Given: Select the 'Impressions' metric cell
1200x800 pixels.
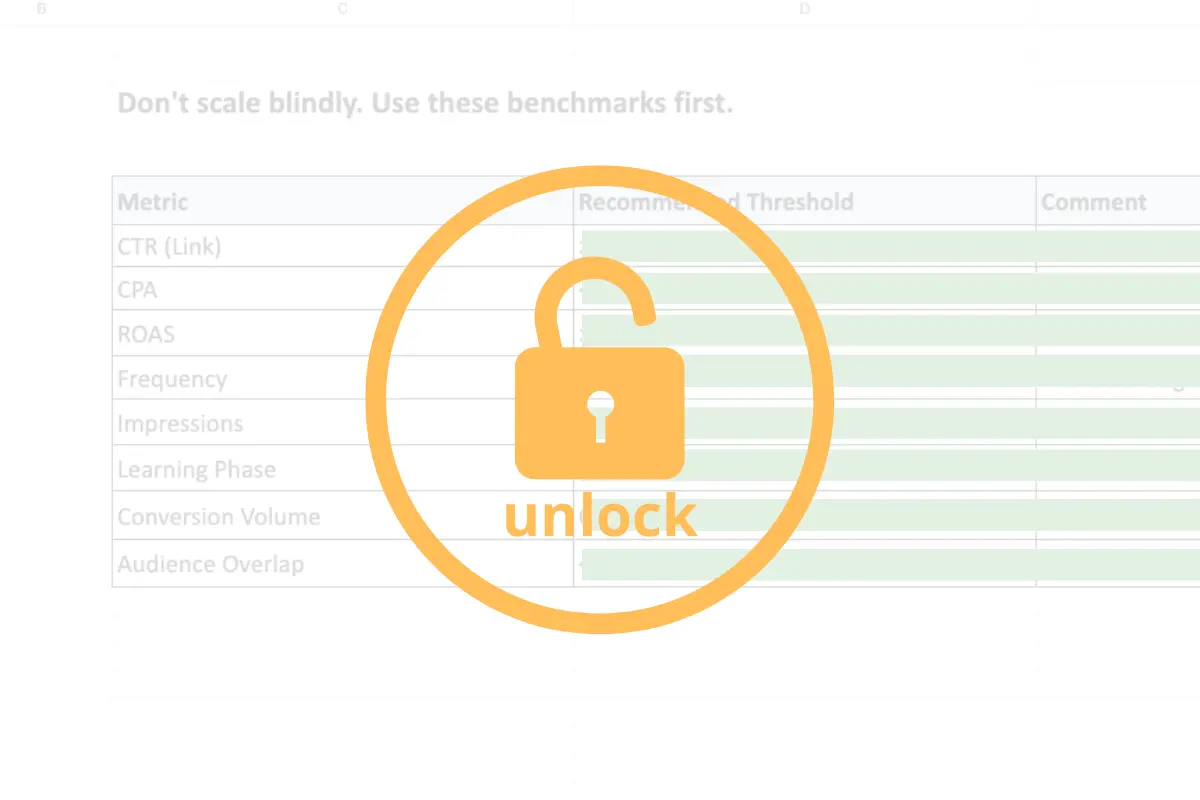Looking at the screenshot, I should (343, 423).
